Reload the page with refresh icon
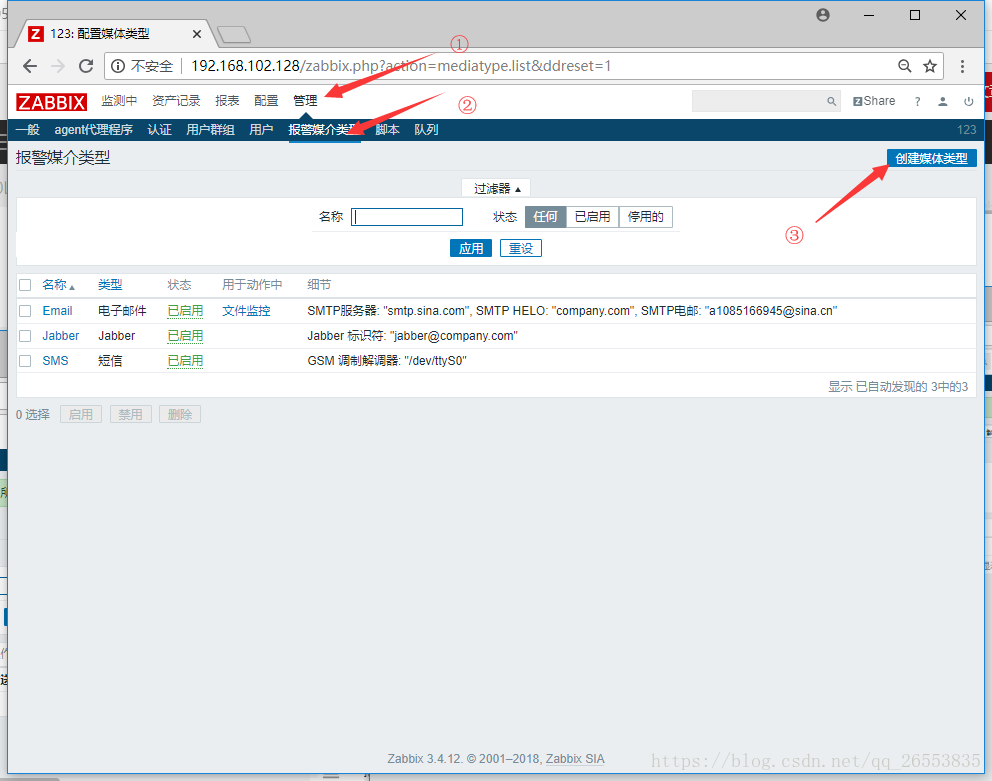 86,66
